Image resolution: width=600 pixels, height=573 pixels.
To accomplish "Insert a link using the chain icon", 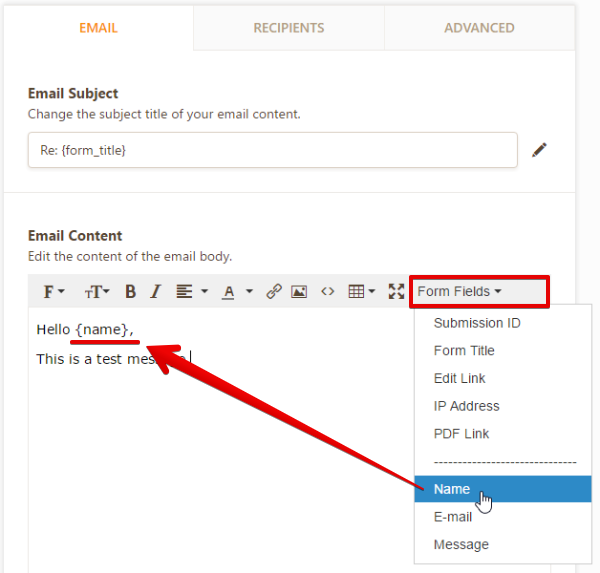I will click(x=274, y=292).
